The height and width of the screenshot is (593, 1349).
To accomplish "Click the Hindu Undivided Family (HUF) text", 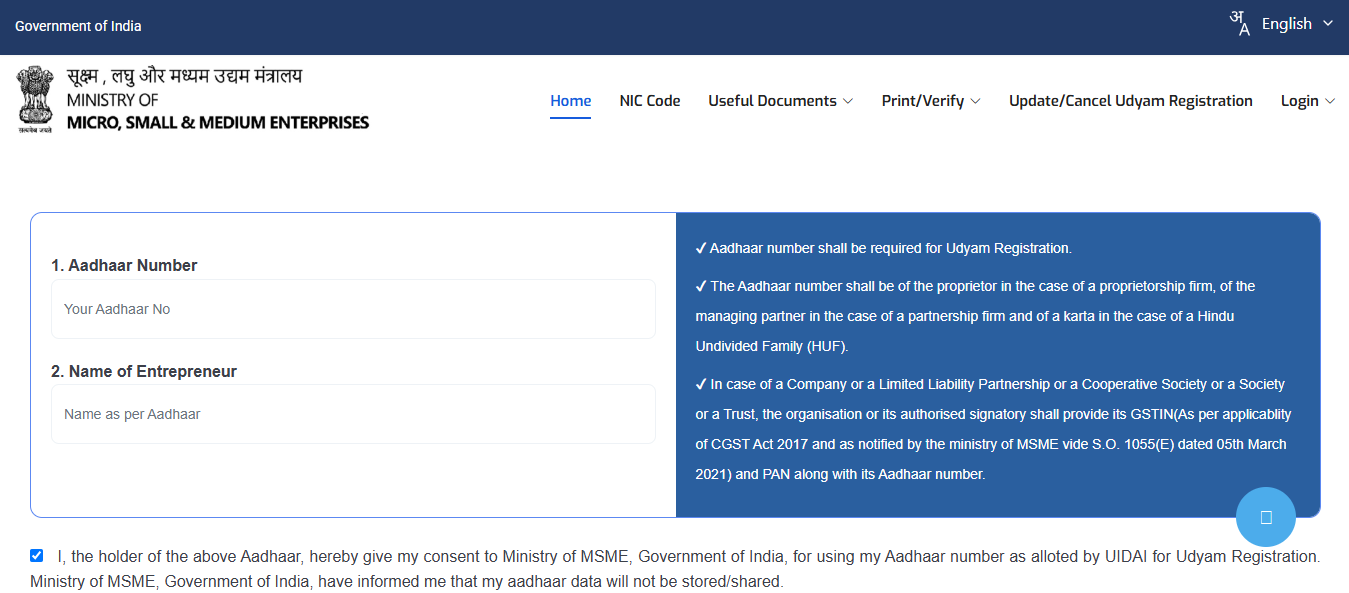I will pyautogui.click(x=771, y=346).
